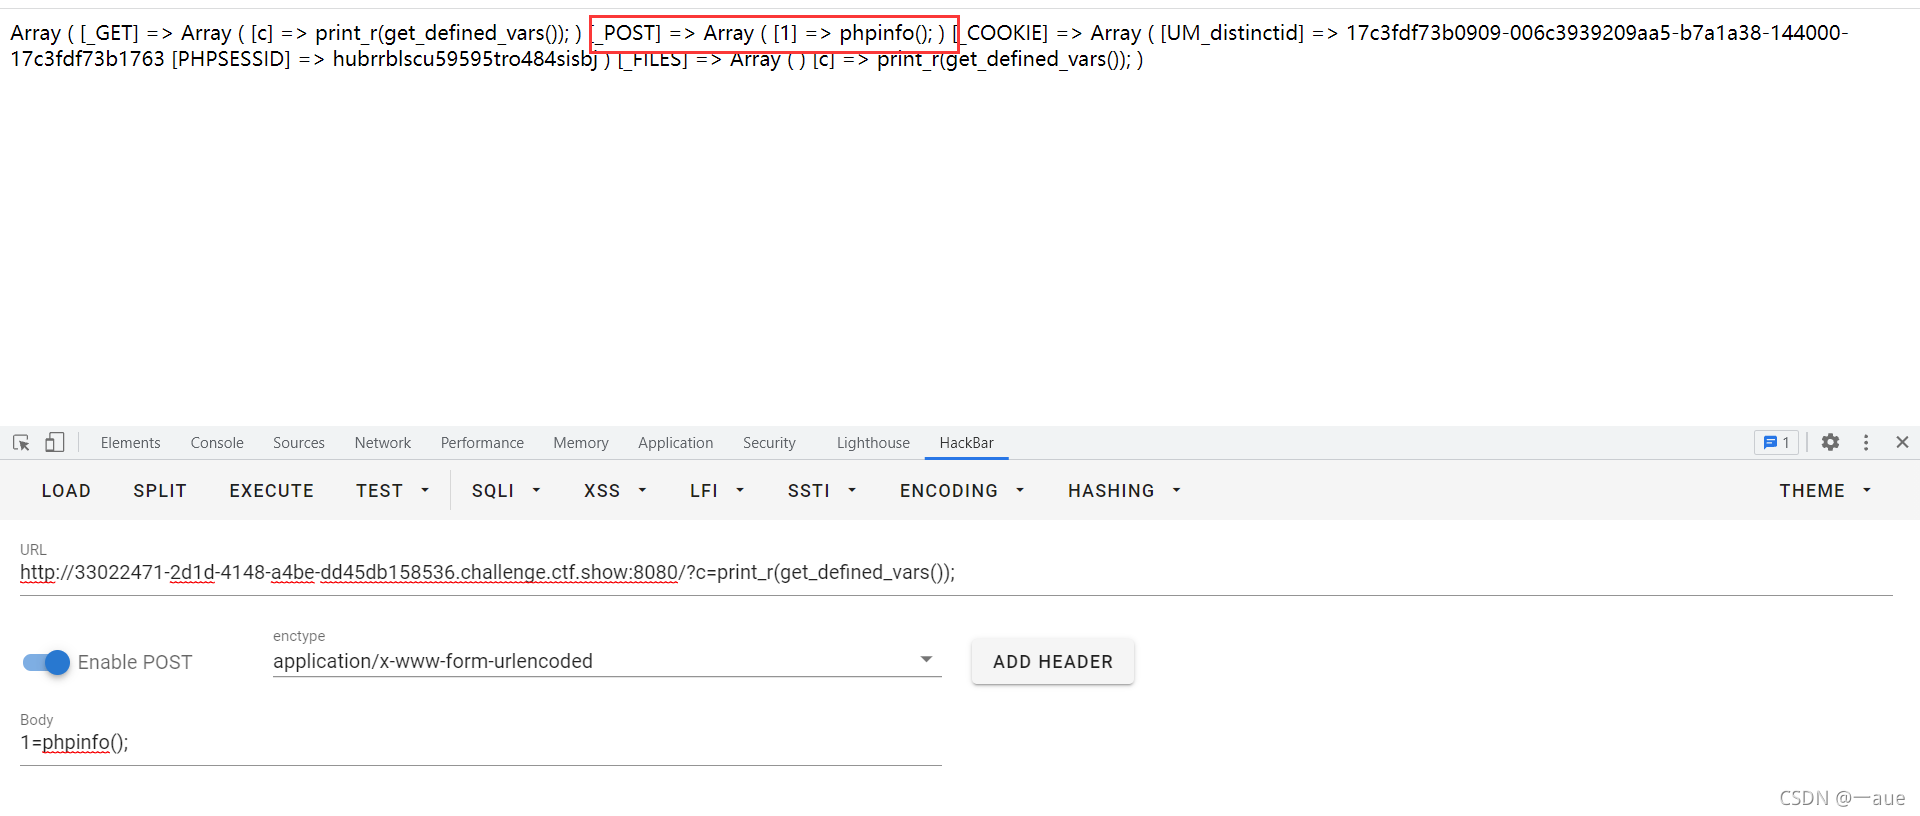
Task: Expand the TEST dropdown
Action: coord(392,490)
